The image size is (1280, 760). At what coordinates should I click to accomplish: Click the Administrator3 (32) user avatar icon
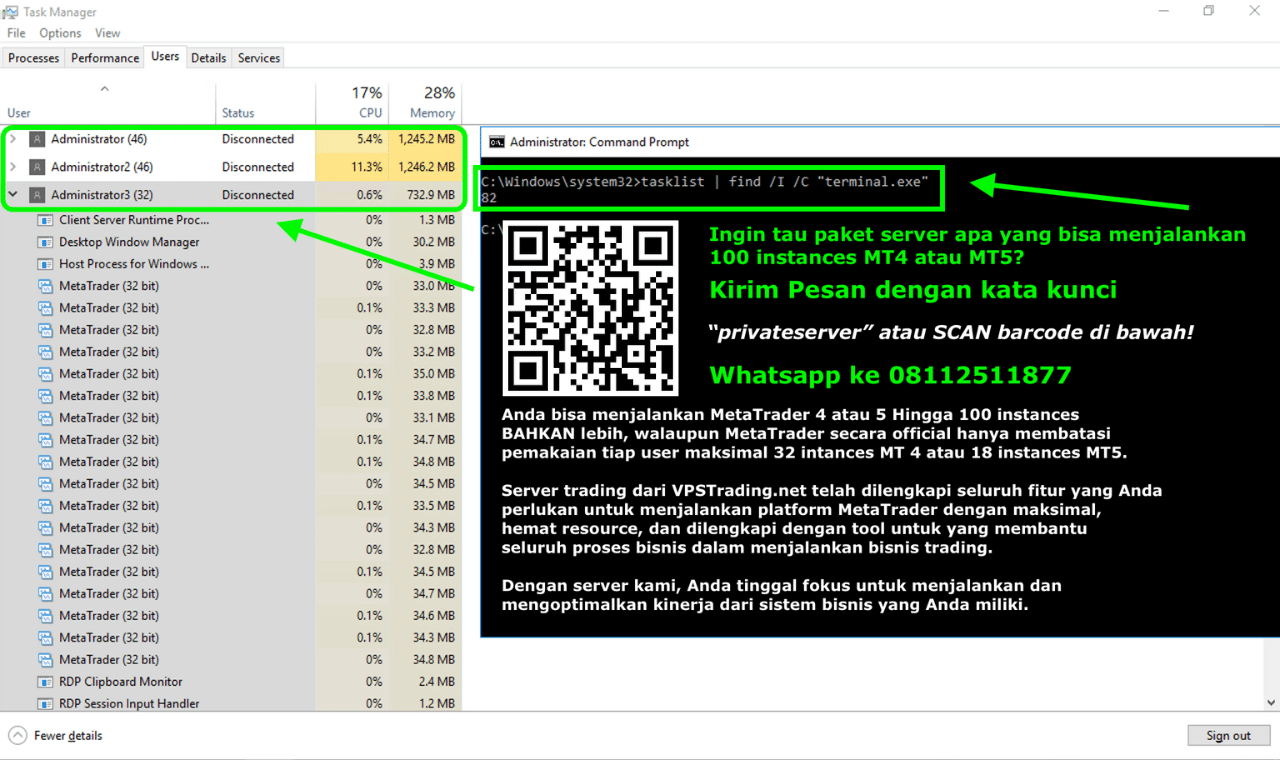point(37,195)
